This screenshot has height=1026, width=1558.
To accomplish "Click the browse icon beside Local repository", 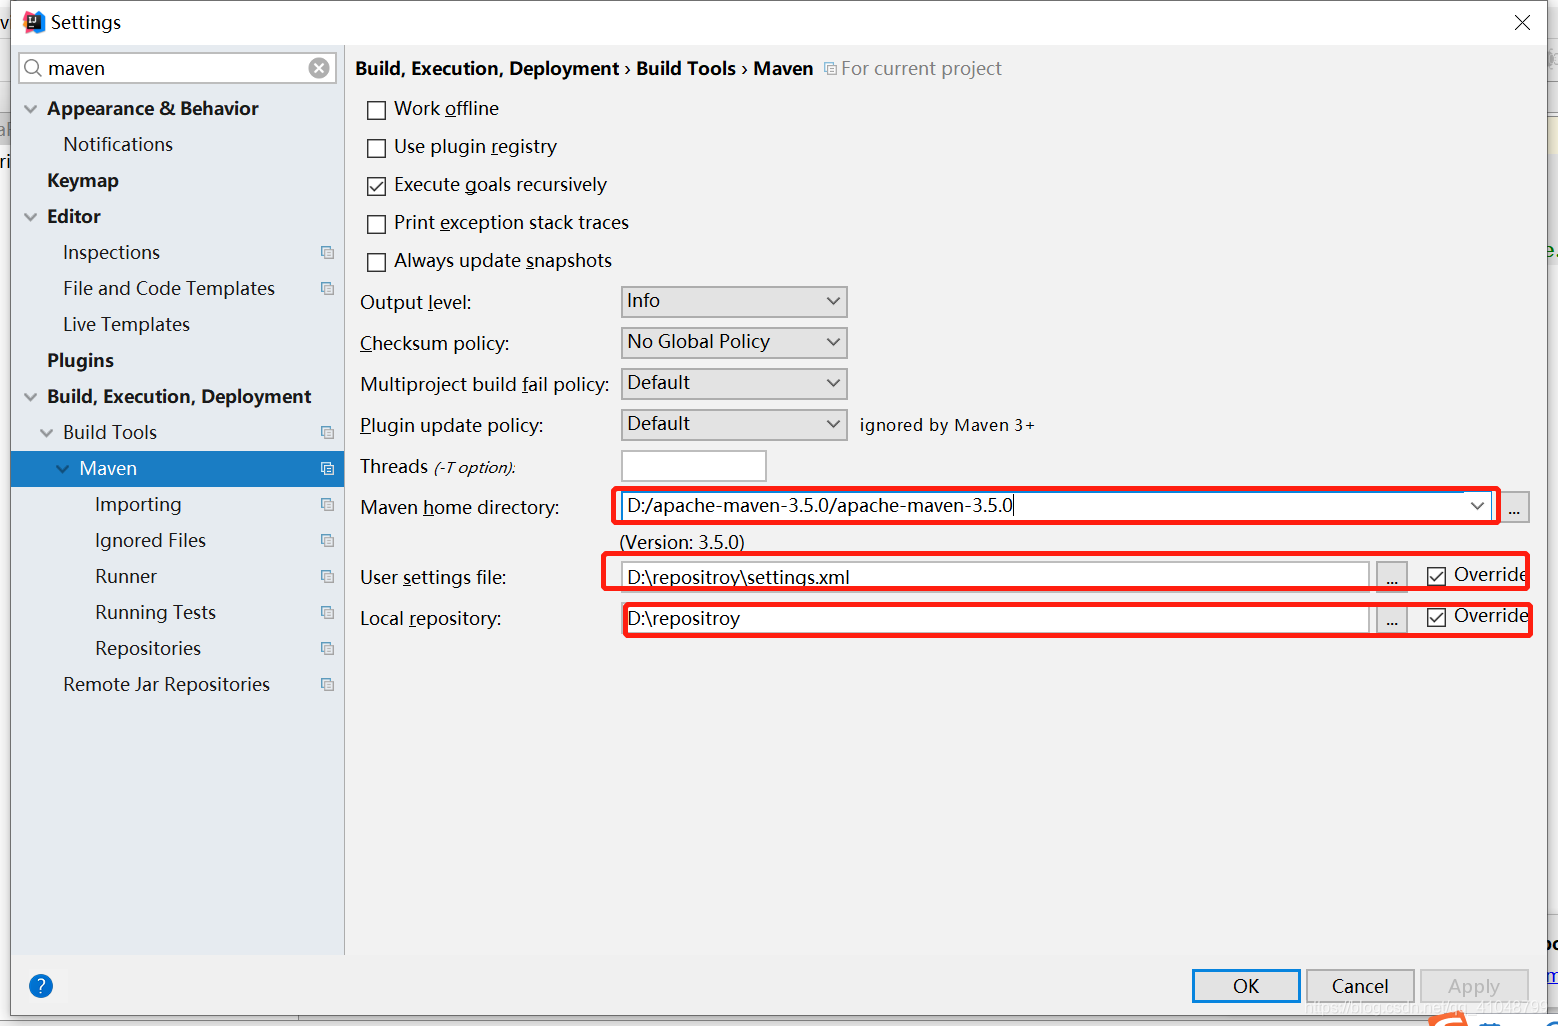I will click(1391, 618).
